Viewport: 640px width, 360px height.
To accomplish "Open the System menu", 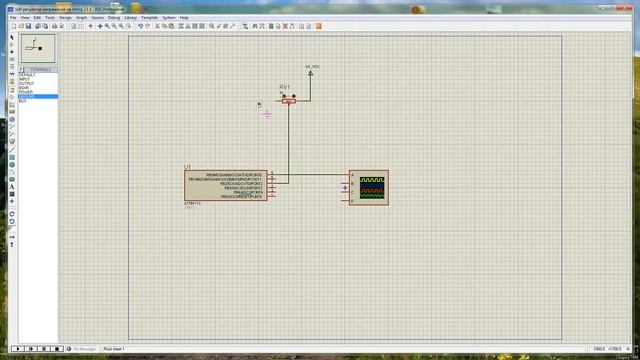I will pos(169,18).
